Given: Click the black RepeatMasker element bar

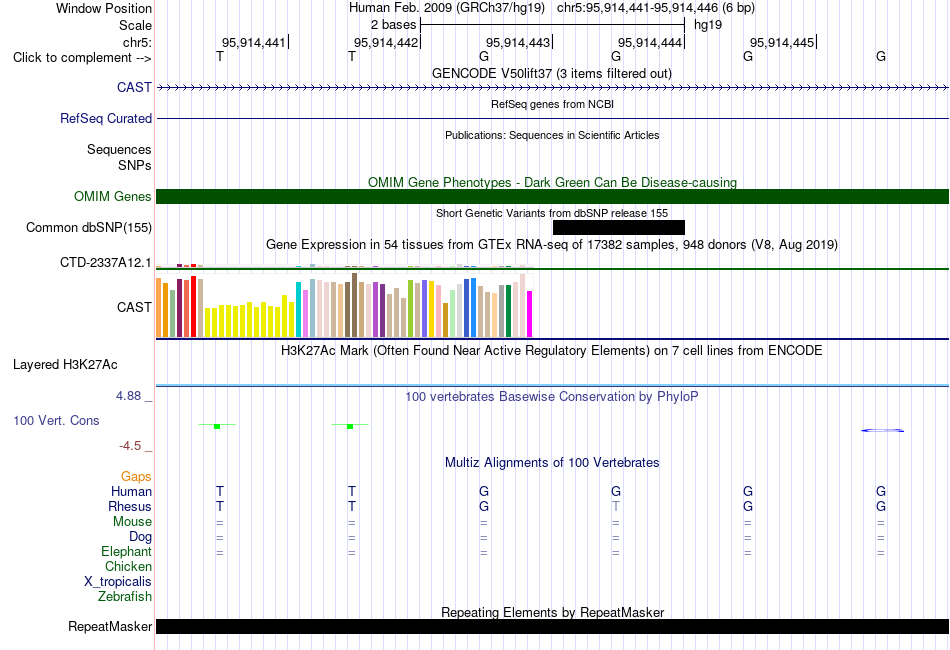Looking at the screenshot, I should tap(552, 626).
